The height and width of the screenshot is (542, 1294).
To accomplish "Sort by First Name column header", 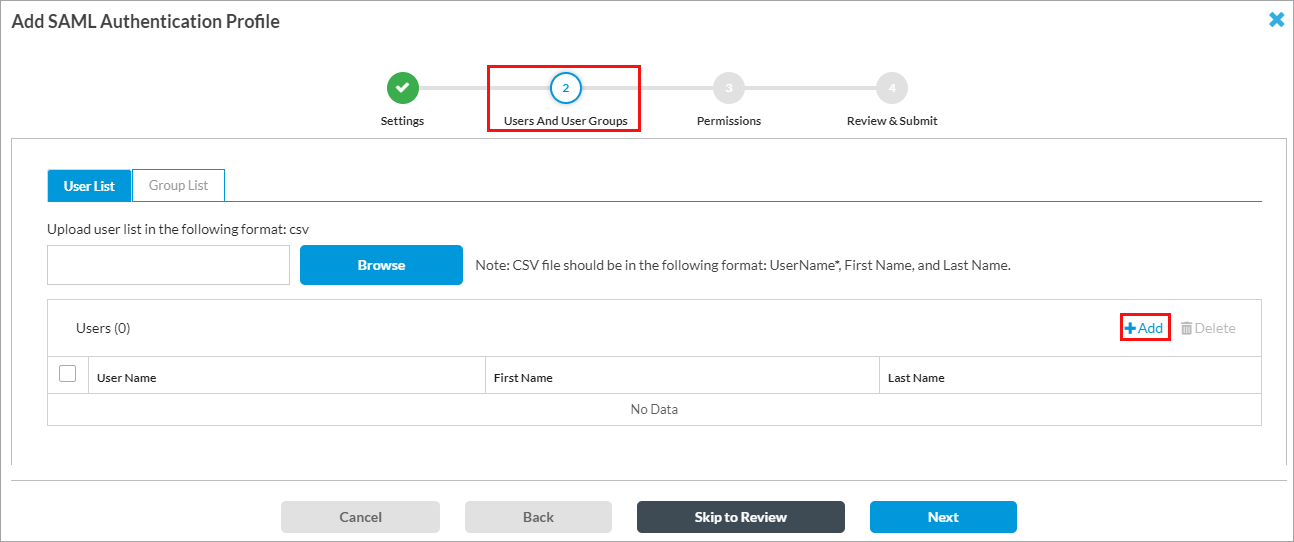I will (x=523, y=378).
